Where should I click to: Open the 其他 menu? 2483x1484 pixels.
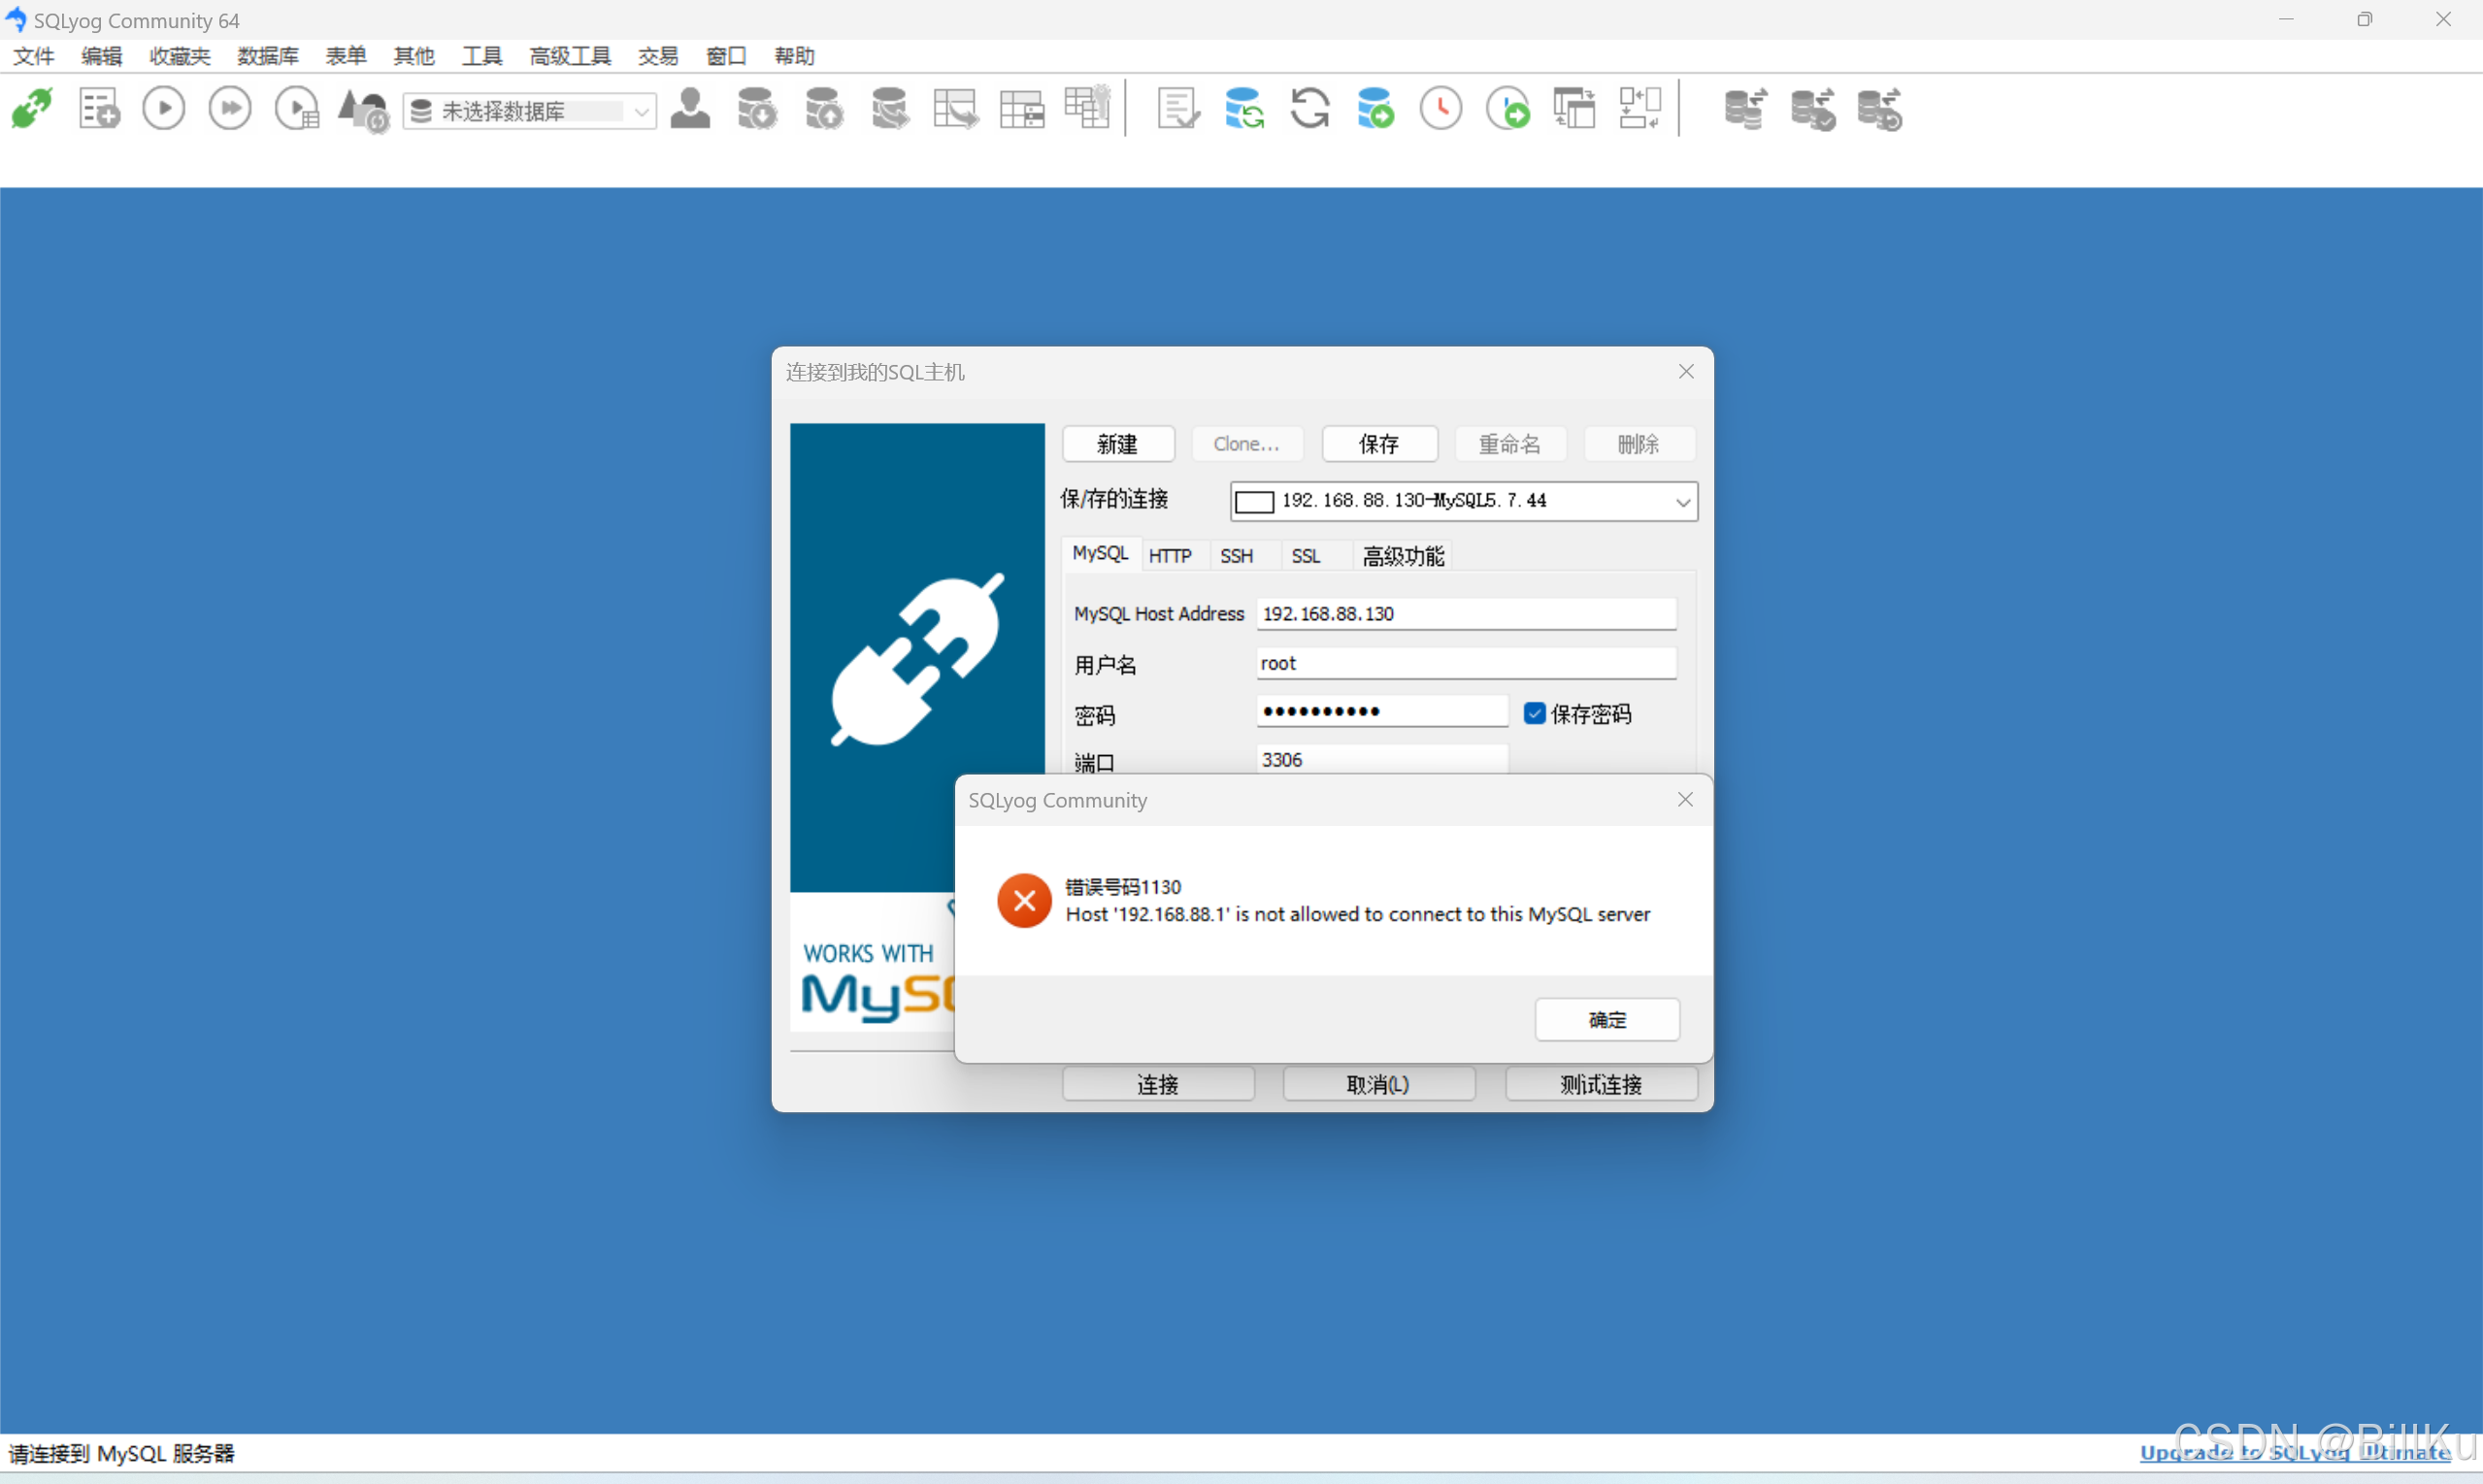[414, 56]
